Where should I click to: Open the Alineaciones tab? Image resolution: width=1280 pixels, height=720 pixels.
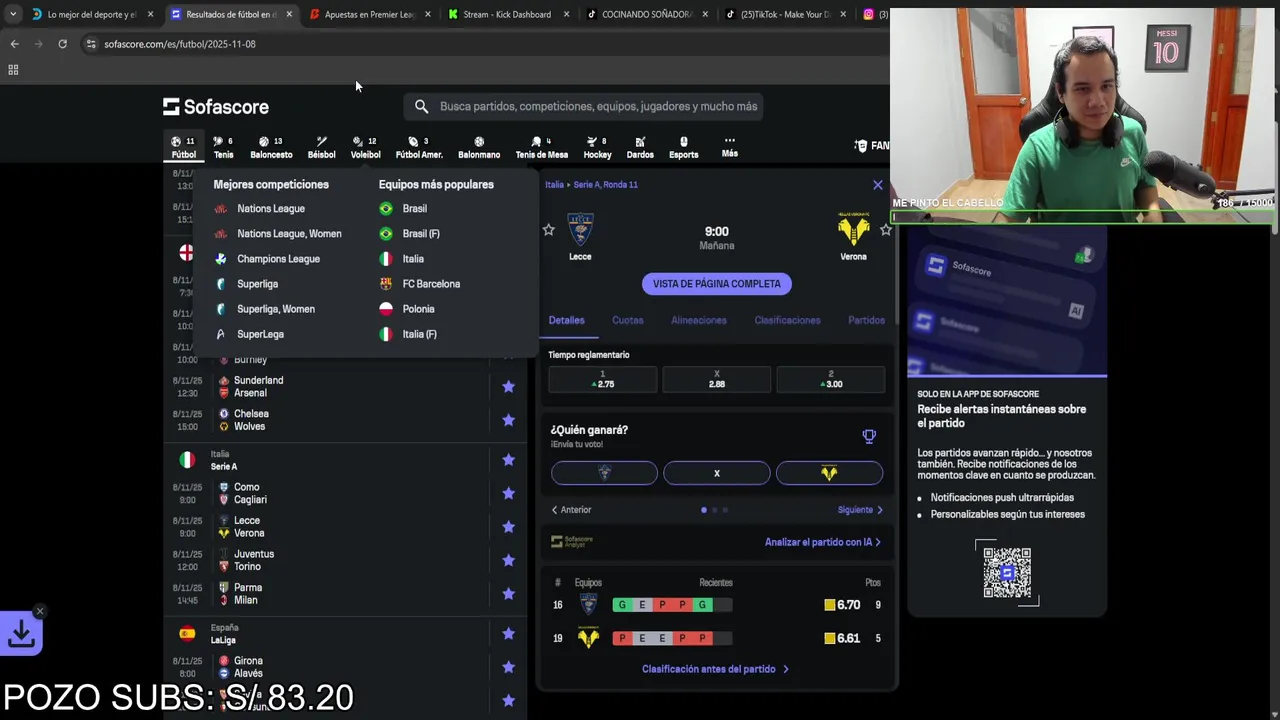(699, 320)
